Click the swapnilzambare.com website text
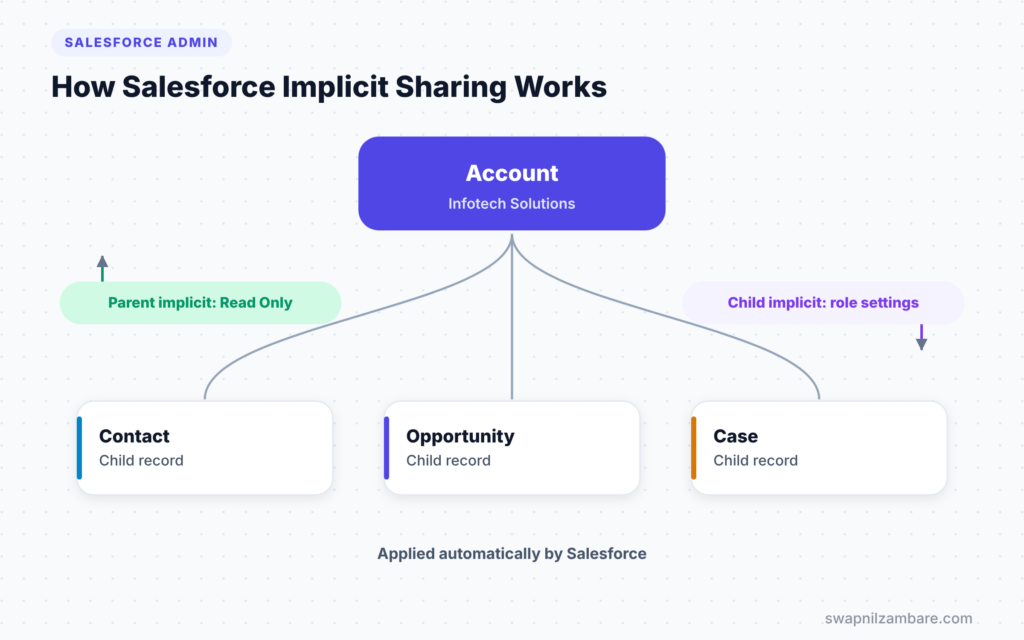Image resolution: width=1024 pixels, height=640 pixels. point(898,618)
